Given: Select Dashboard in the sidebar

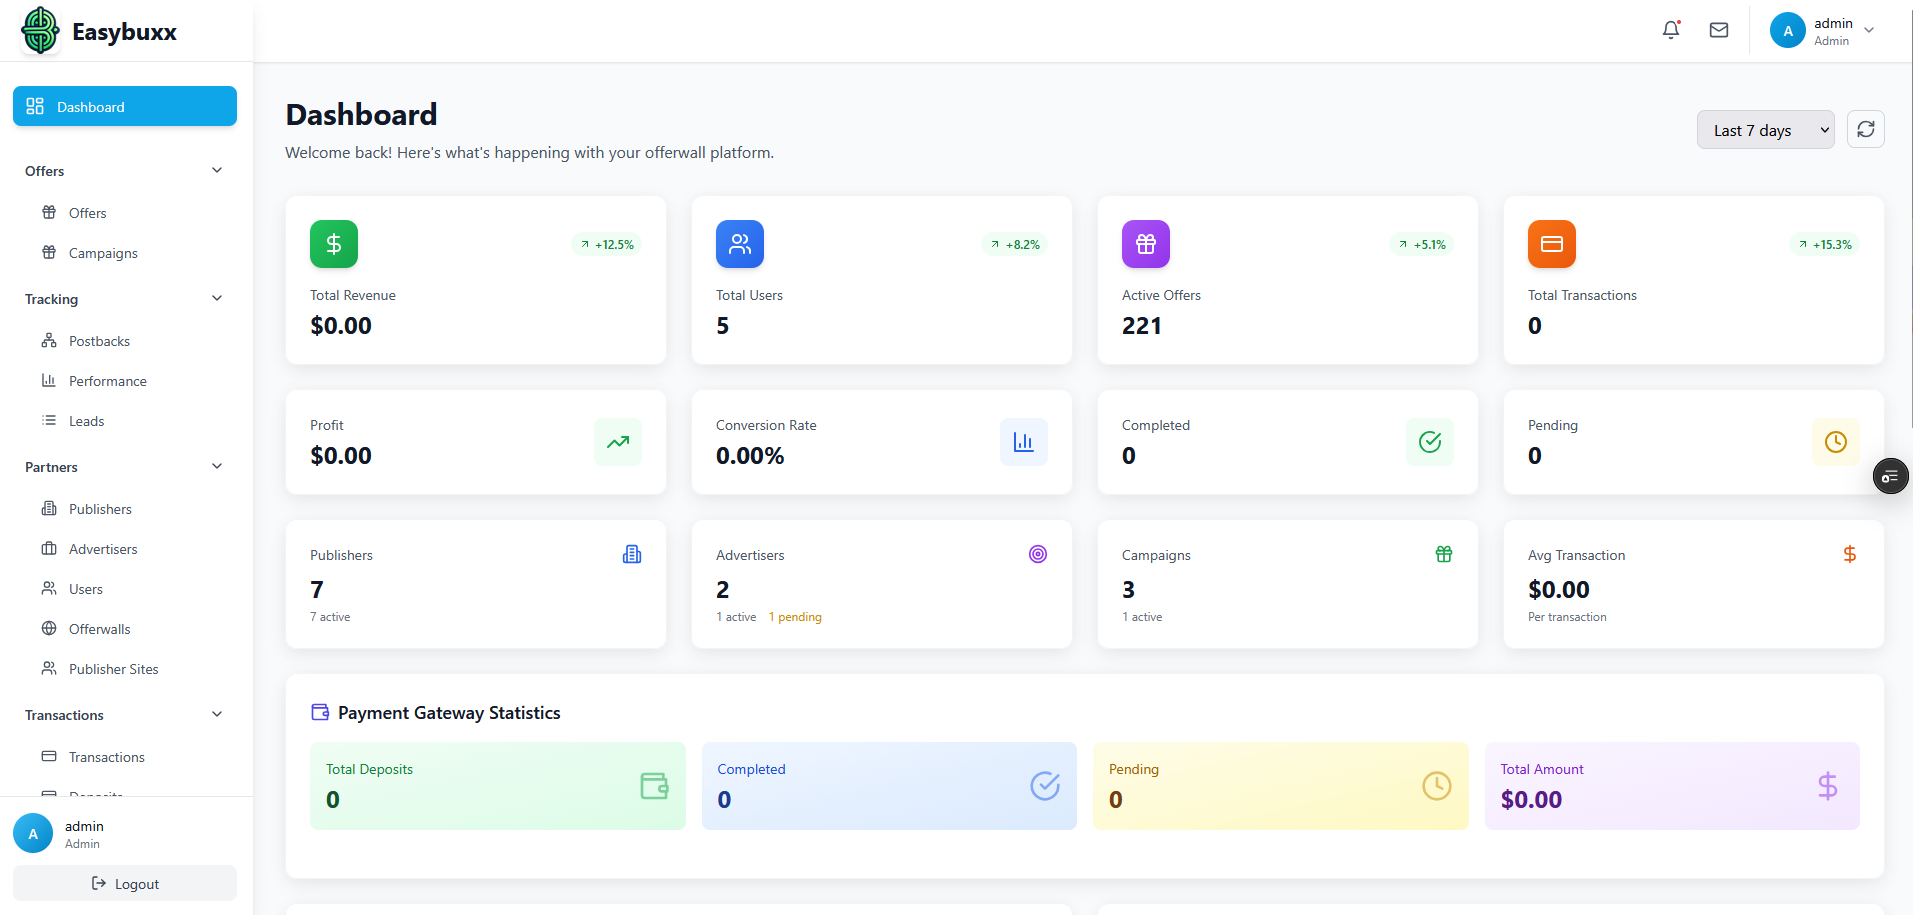Looking at the screenshot, I should point(125,107).
